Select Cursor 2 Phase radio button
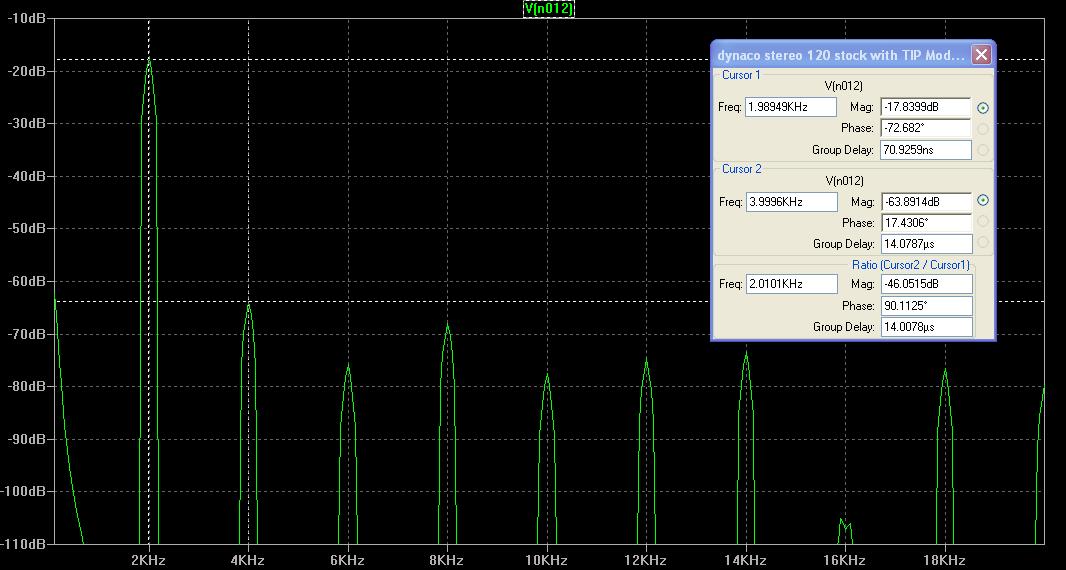 (982, 222)
